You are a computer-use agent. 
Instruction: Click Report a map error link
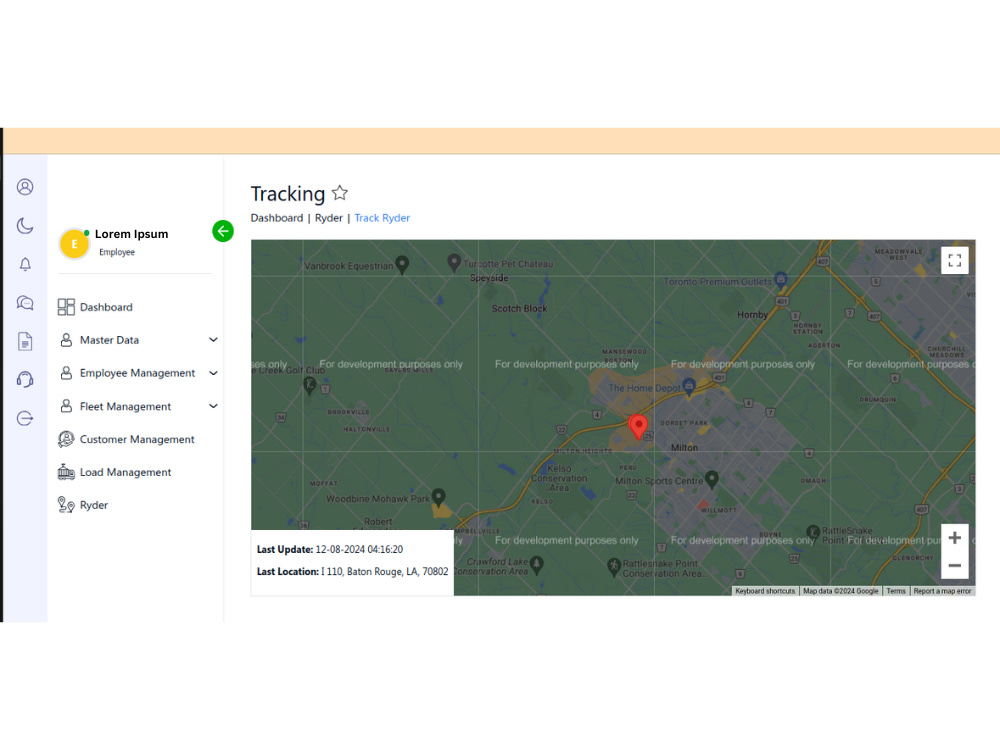pyautogui.click(x=942, y=591)
